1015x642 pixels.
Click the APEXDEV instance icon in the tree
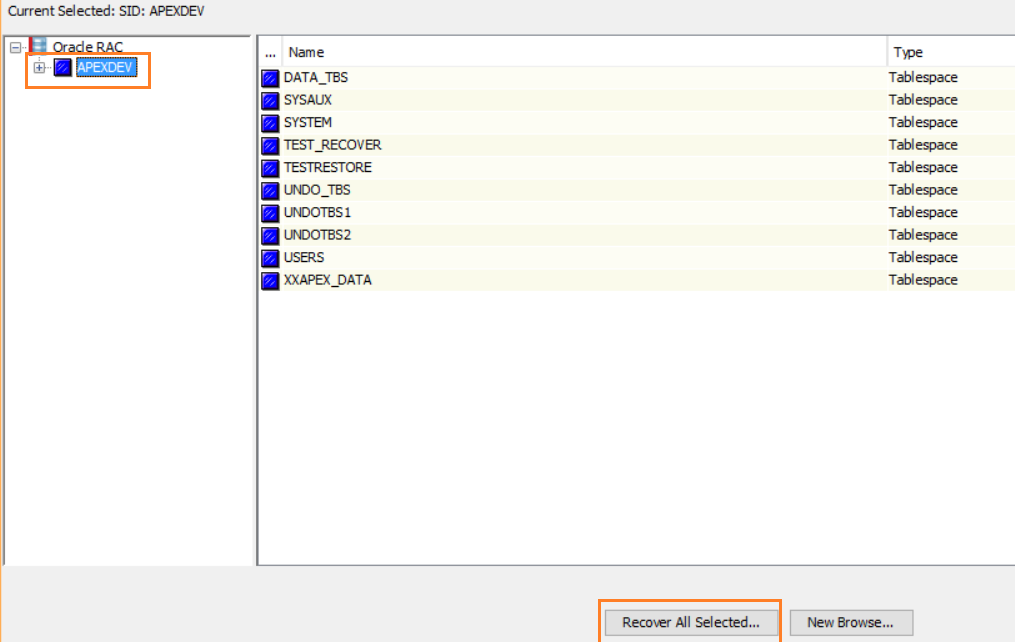[63, 67]
